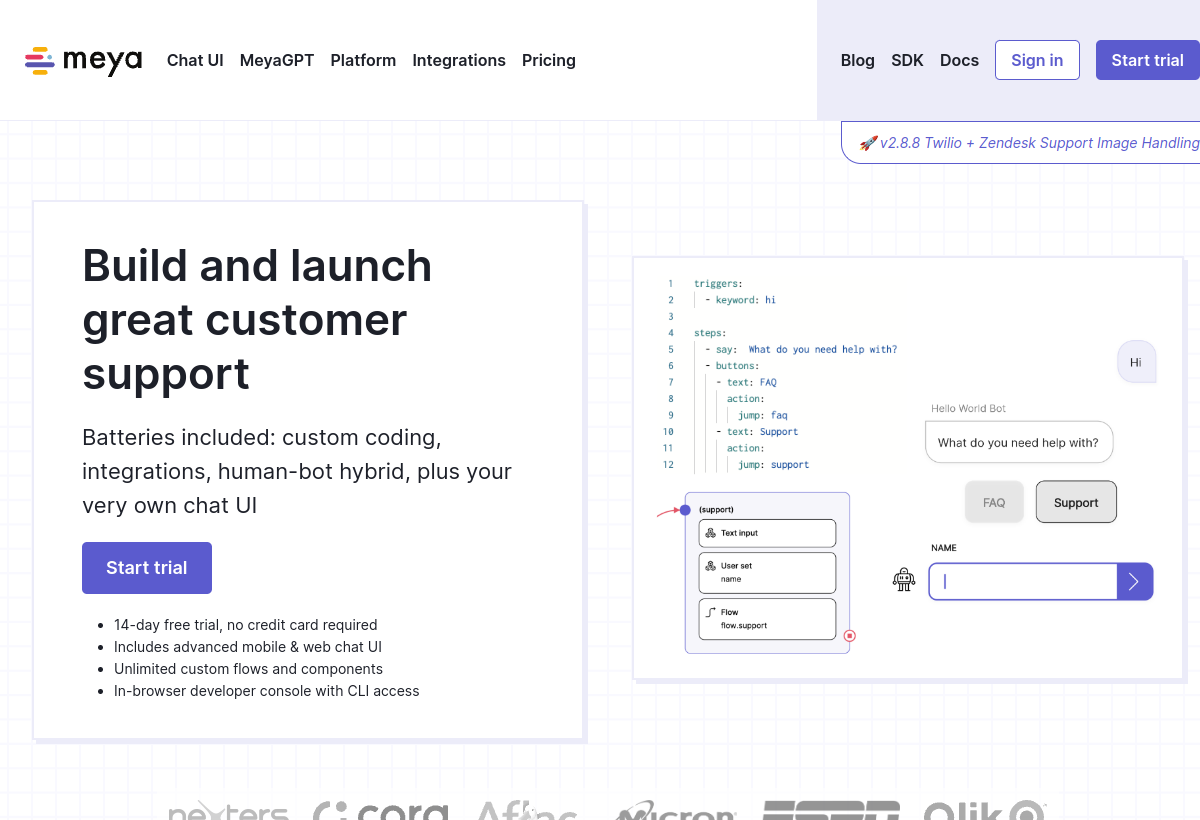Click the nexters customer logo
This screenshot has width=1200, height=820.
click(228, 811)
